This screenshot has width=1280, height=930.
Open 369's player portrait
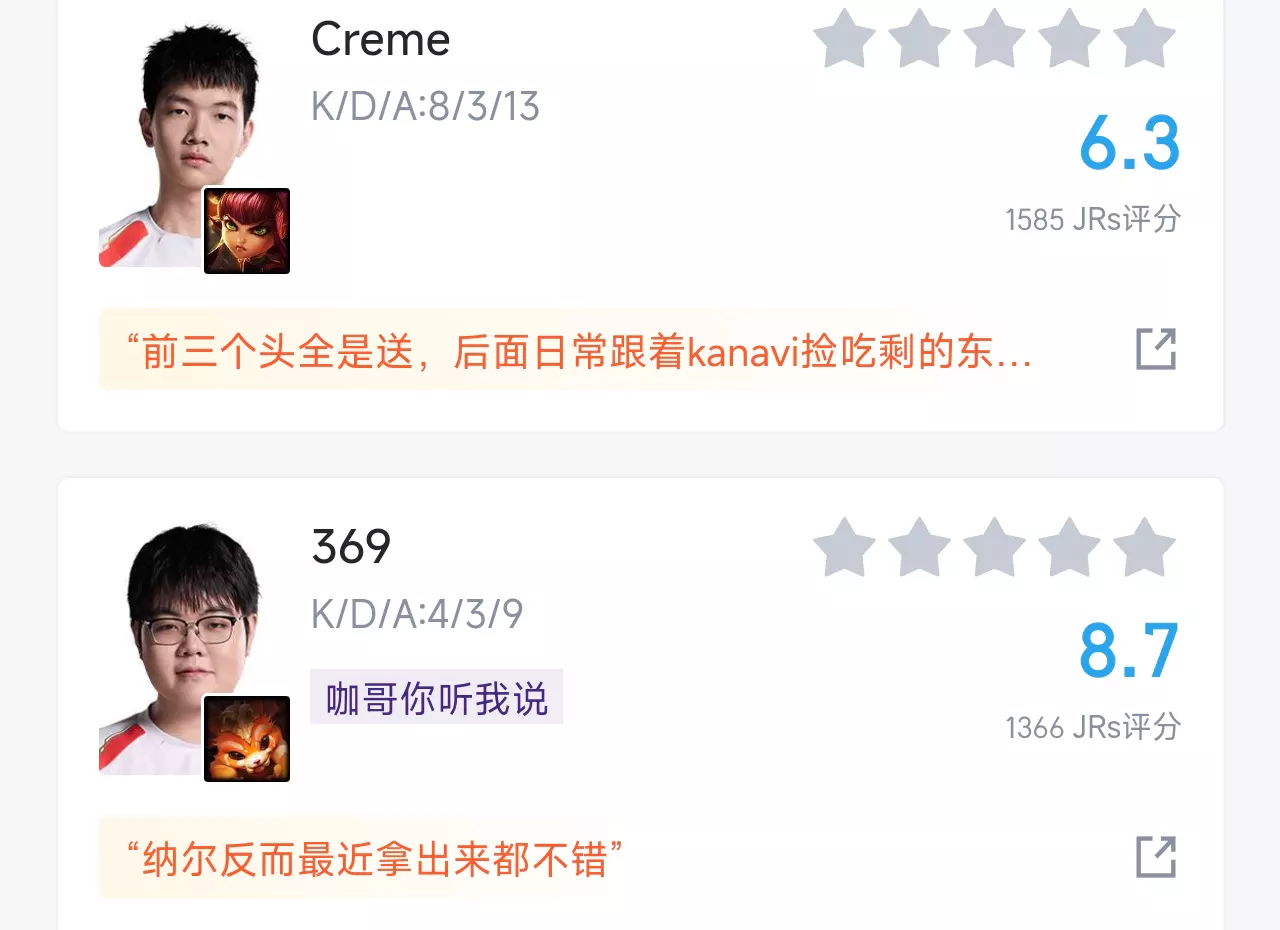coord(180,650)
